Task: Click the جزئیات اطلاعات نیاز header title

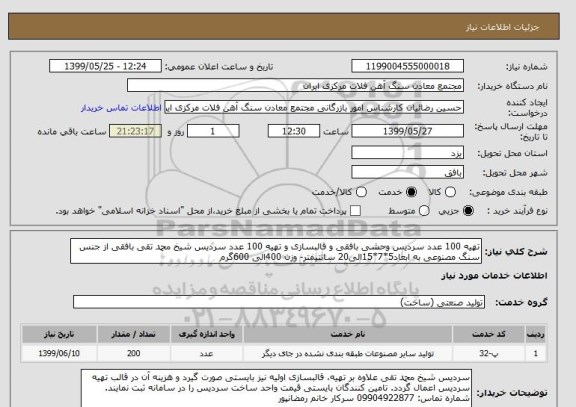Action: [502, 27]
